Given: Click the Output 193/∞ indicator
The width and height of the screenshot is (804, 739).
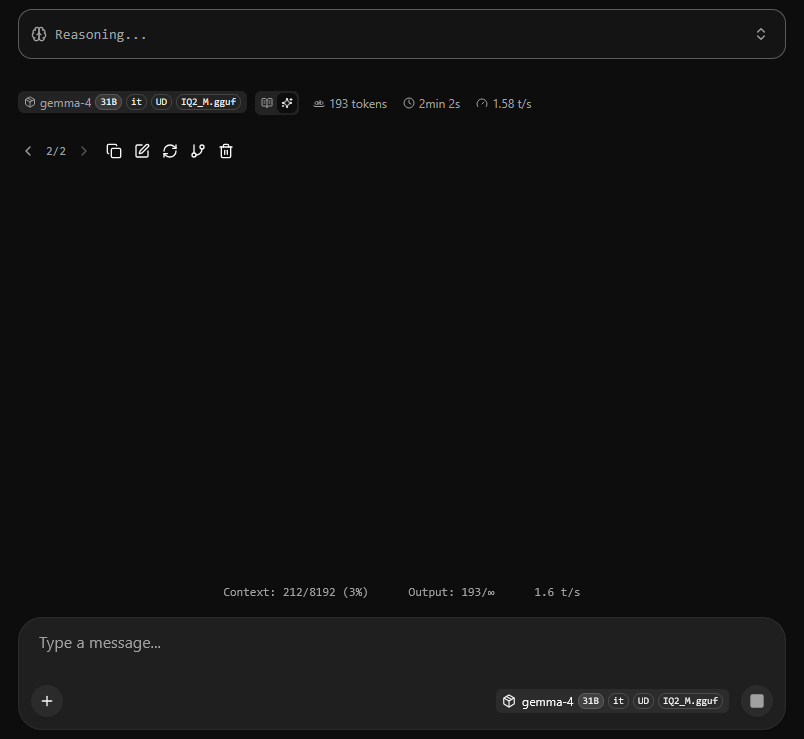Looking at the screenshot, I should [x=451, y=592].
